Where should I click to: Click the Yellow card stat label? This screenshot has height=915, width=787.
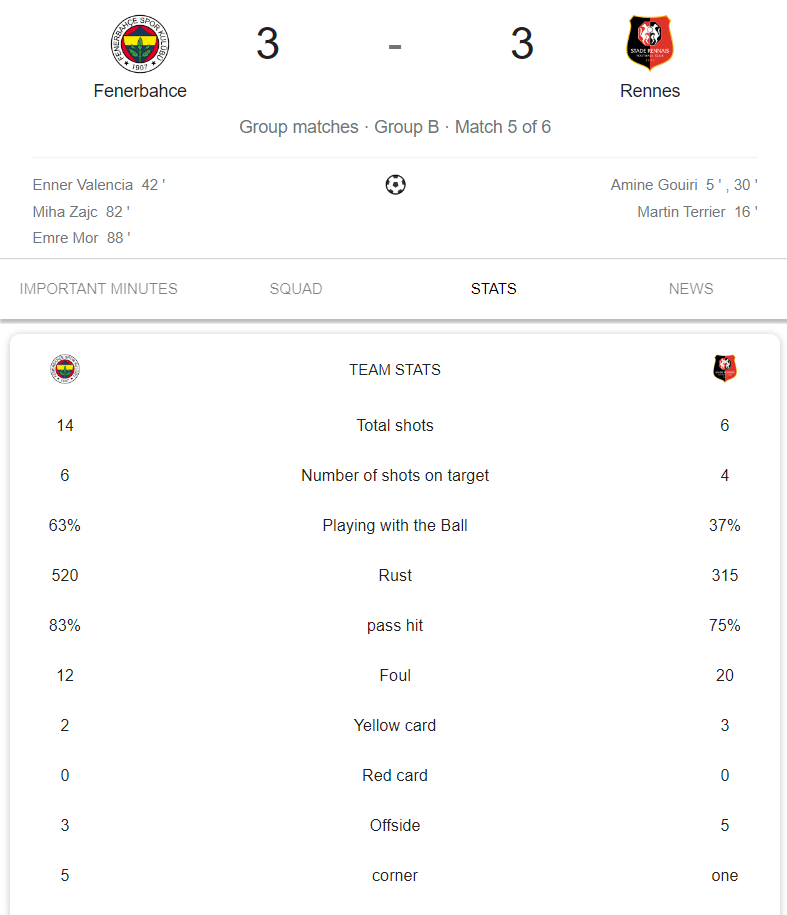(x=395, y=725)
